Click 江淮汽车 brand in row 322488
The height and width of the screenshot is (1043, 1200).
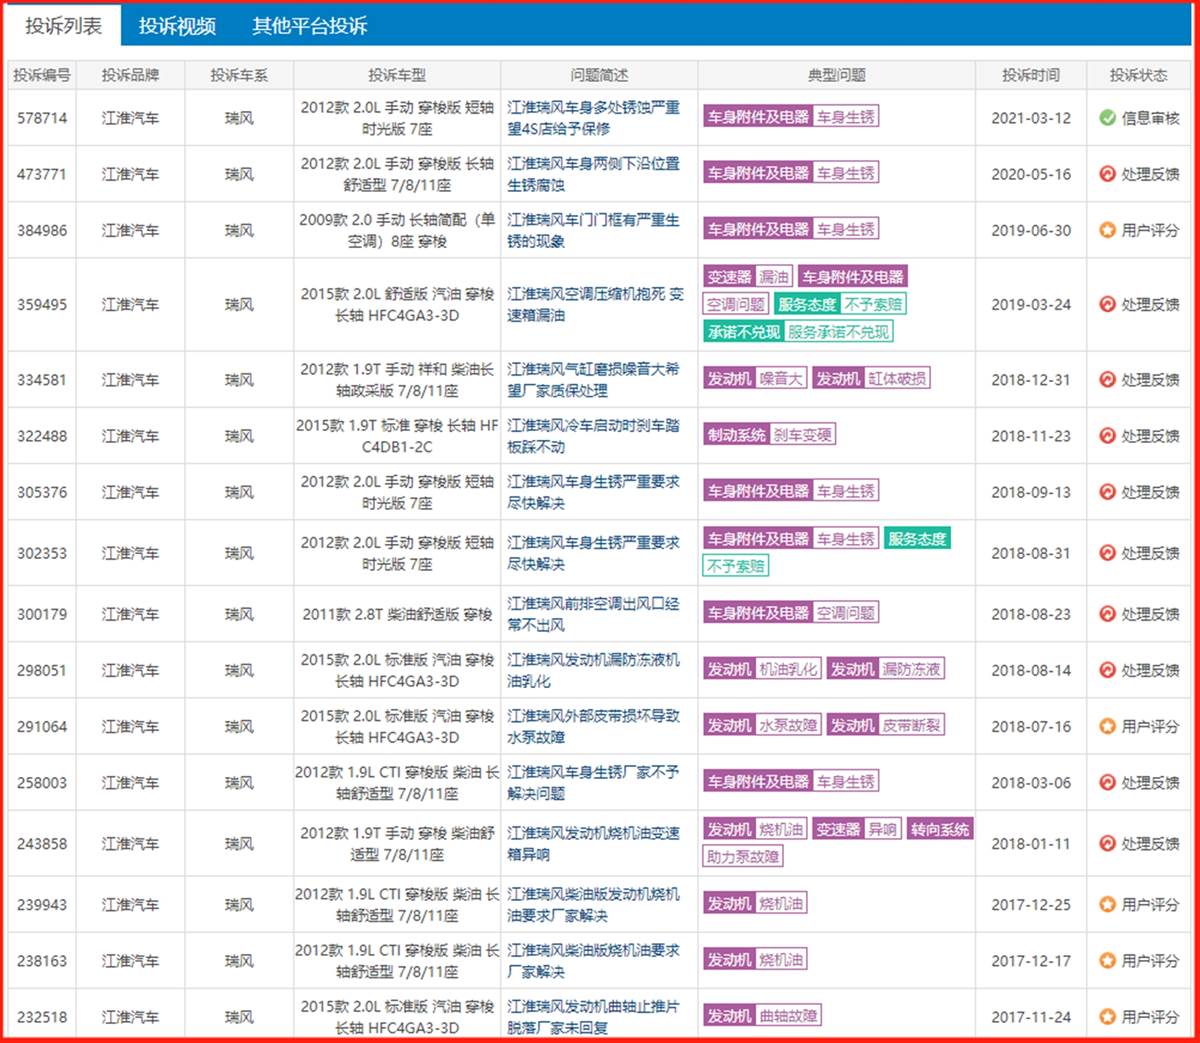pyautogui.click(x=130, y=436)
